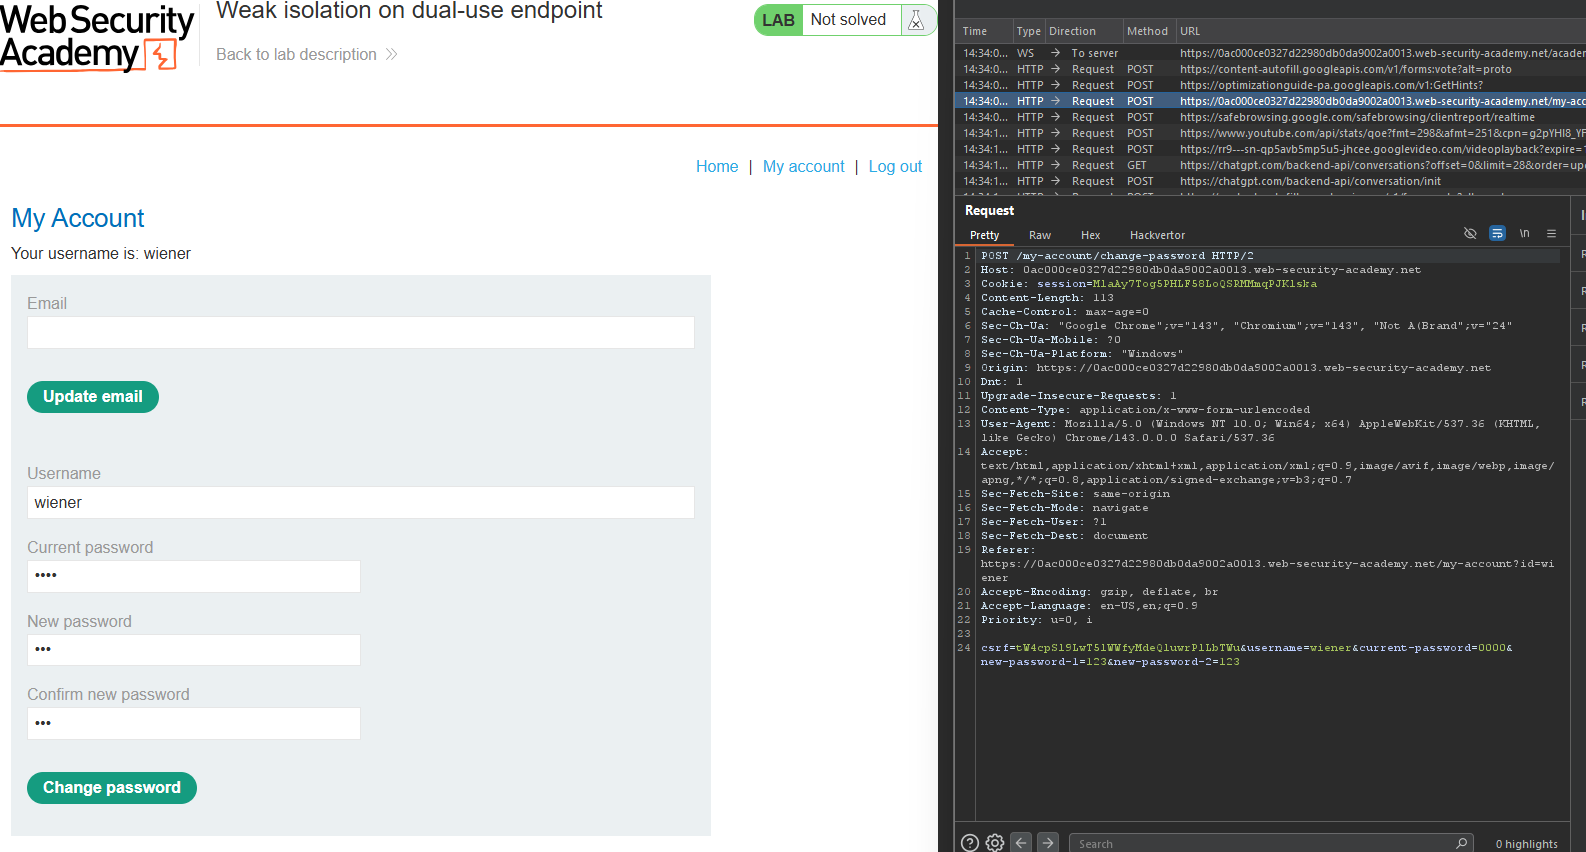The height and width of the screenshot is (852, 1586).
Task: Go to previous search match arrow
Action: tap(1021, 843)
